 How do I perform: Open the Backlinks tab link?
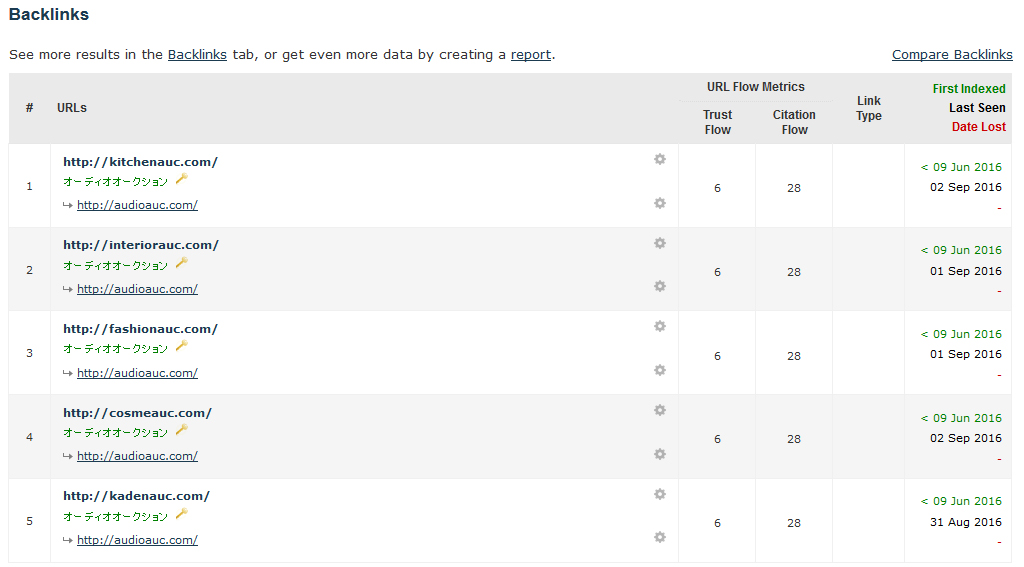click(197, 55)
